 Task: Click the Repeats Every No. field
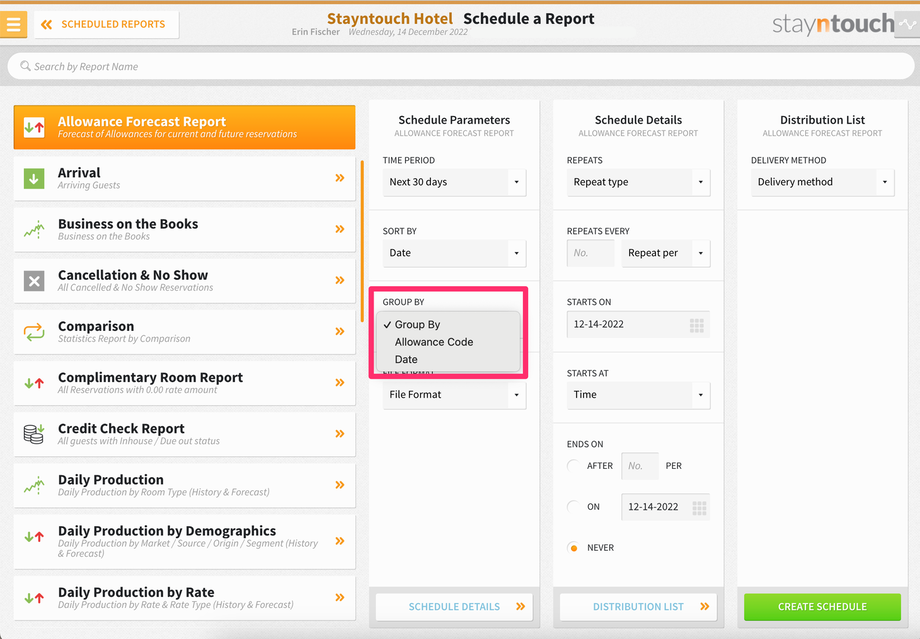[x=590, y=253]
